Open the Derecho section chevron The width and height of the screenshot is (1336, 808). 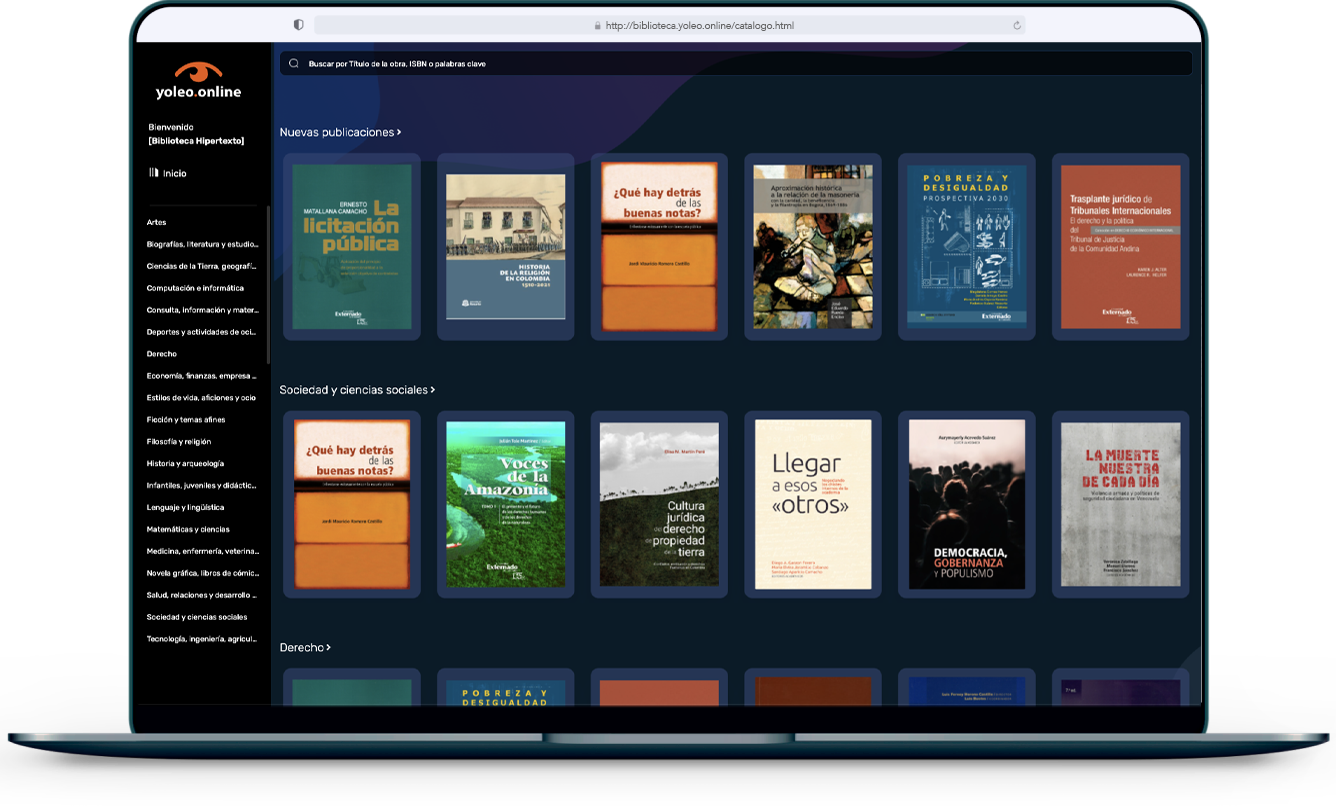point(328,647)
